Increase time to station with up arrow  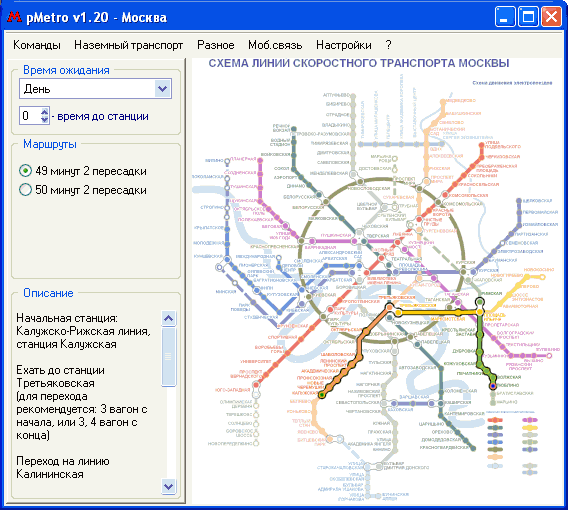44,112
